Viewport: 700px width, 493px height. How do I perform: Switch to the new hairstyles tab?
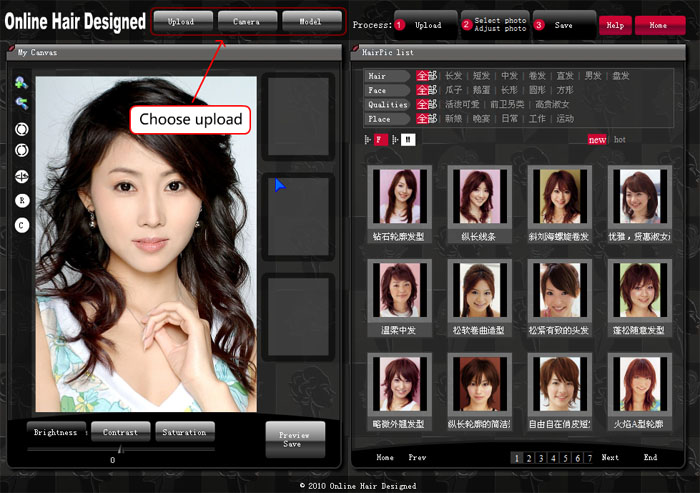click(x=597, y=140)
